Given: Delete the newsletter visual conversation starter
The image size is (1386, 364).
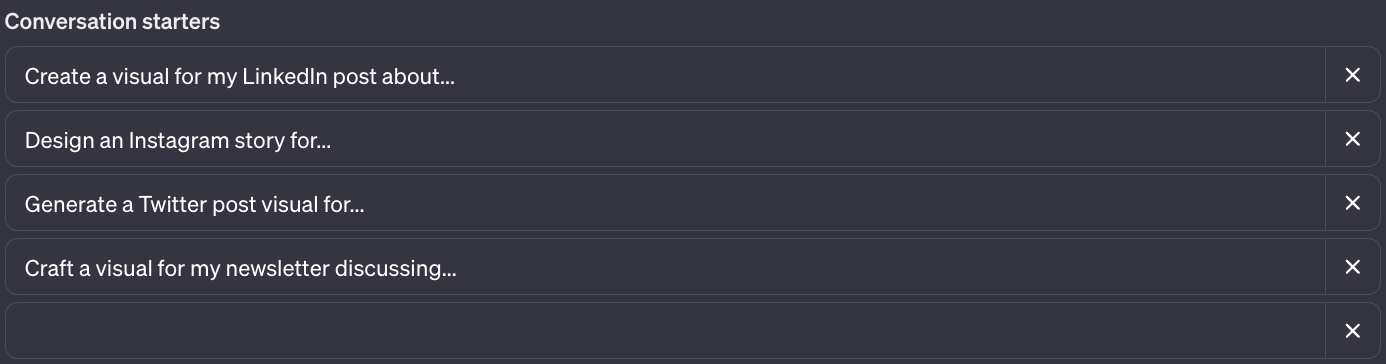Looking at the screenshot, I should tap(1353, 267).
